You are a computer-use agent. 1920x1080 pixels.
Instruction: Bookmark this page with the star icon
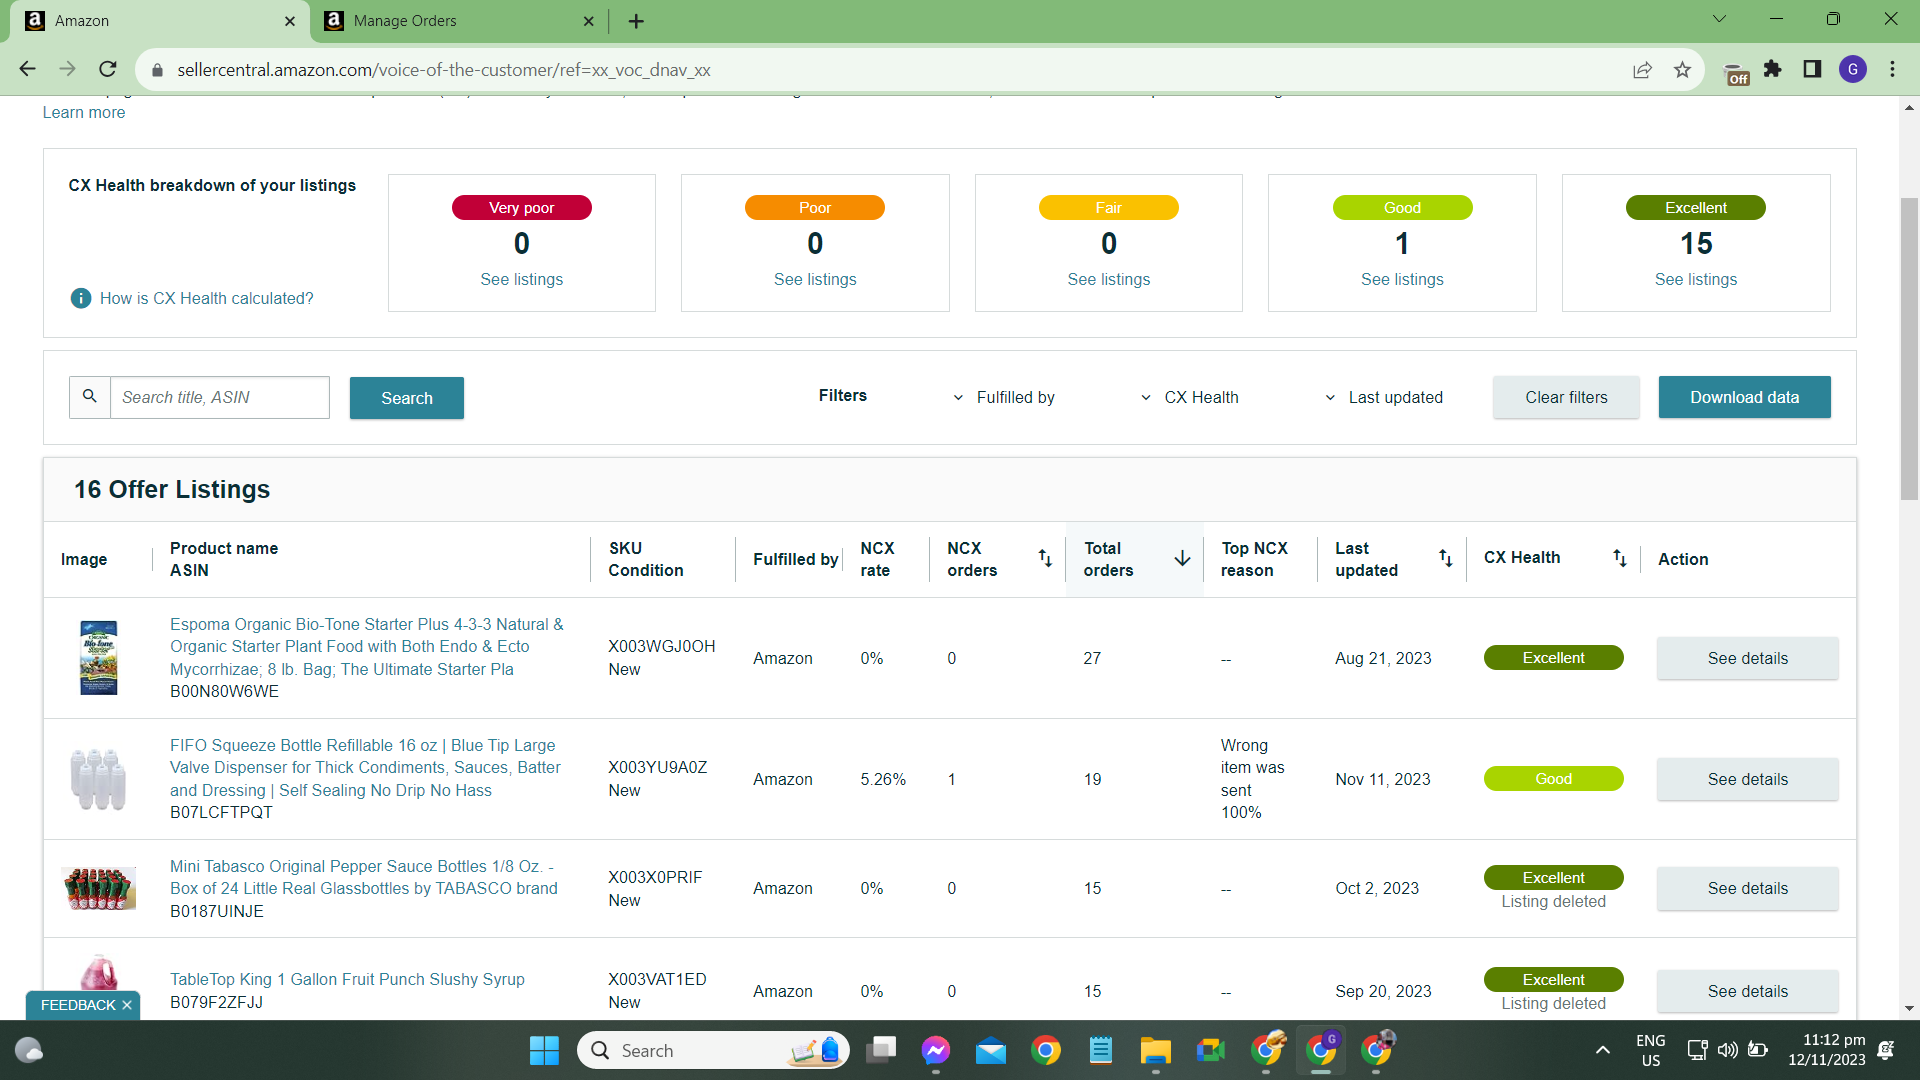click(1682, 70)
